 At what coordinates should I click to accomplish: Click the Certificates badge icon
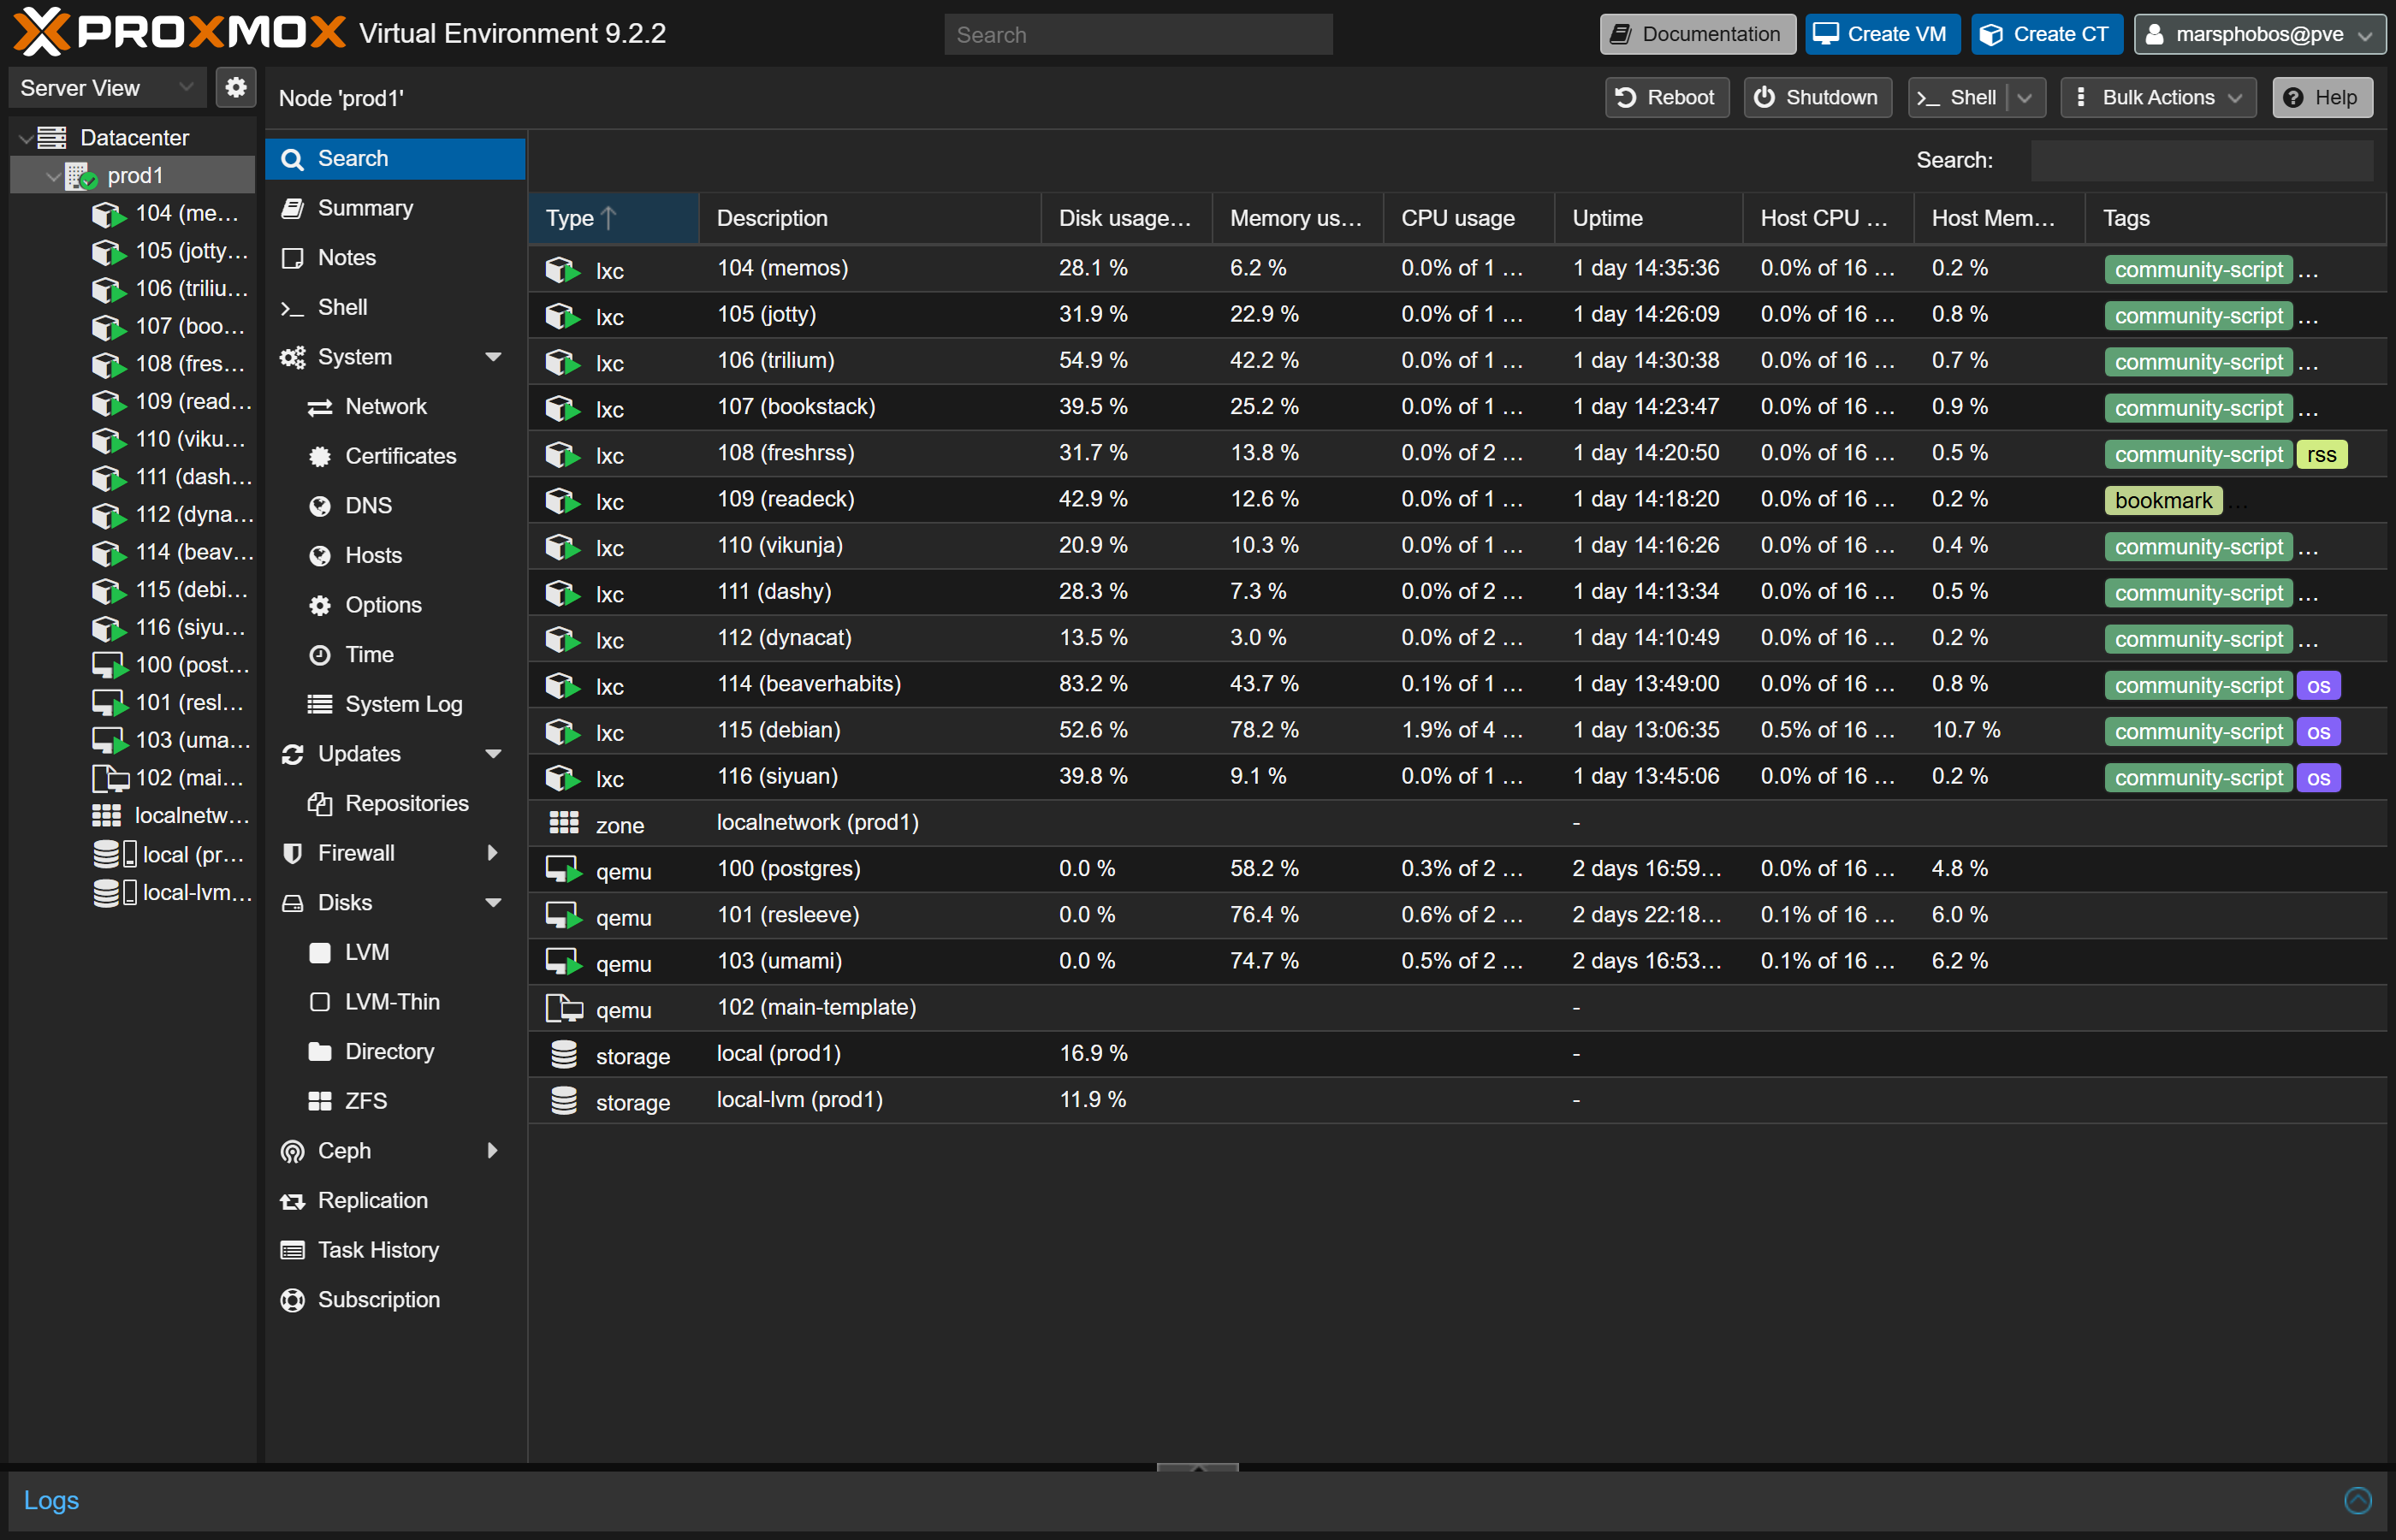click(x=320, y=457)
